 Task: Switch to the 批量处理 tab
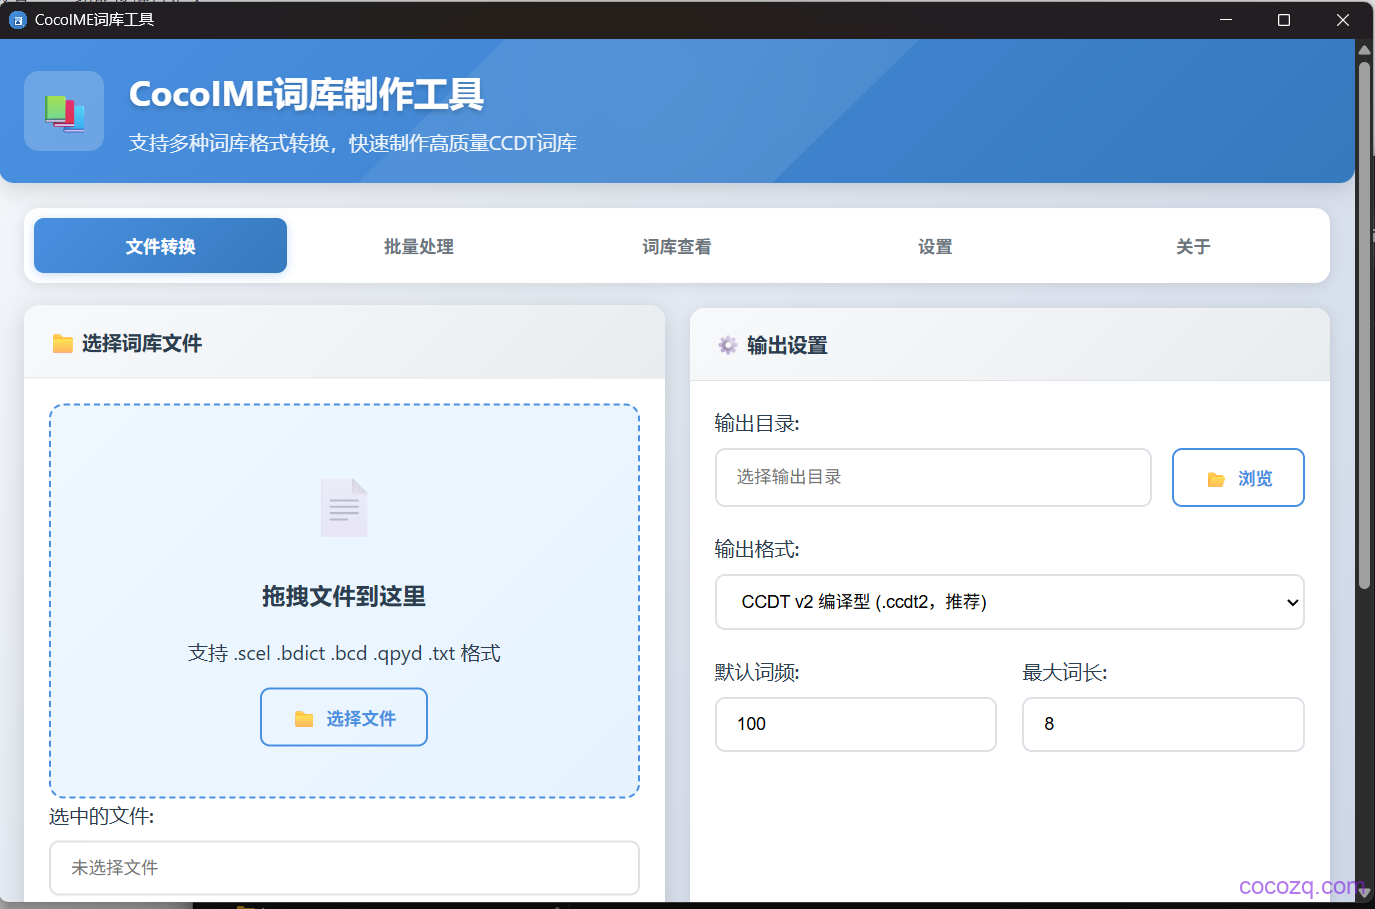pos(419,246)
